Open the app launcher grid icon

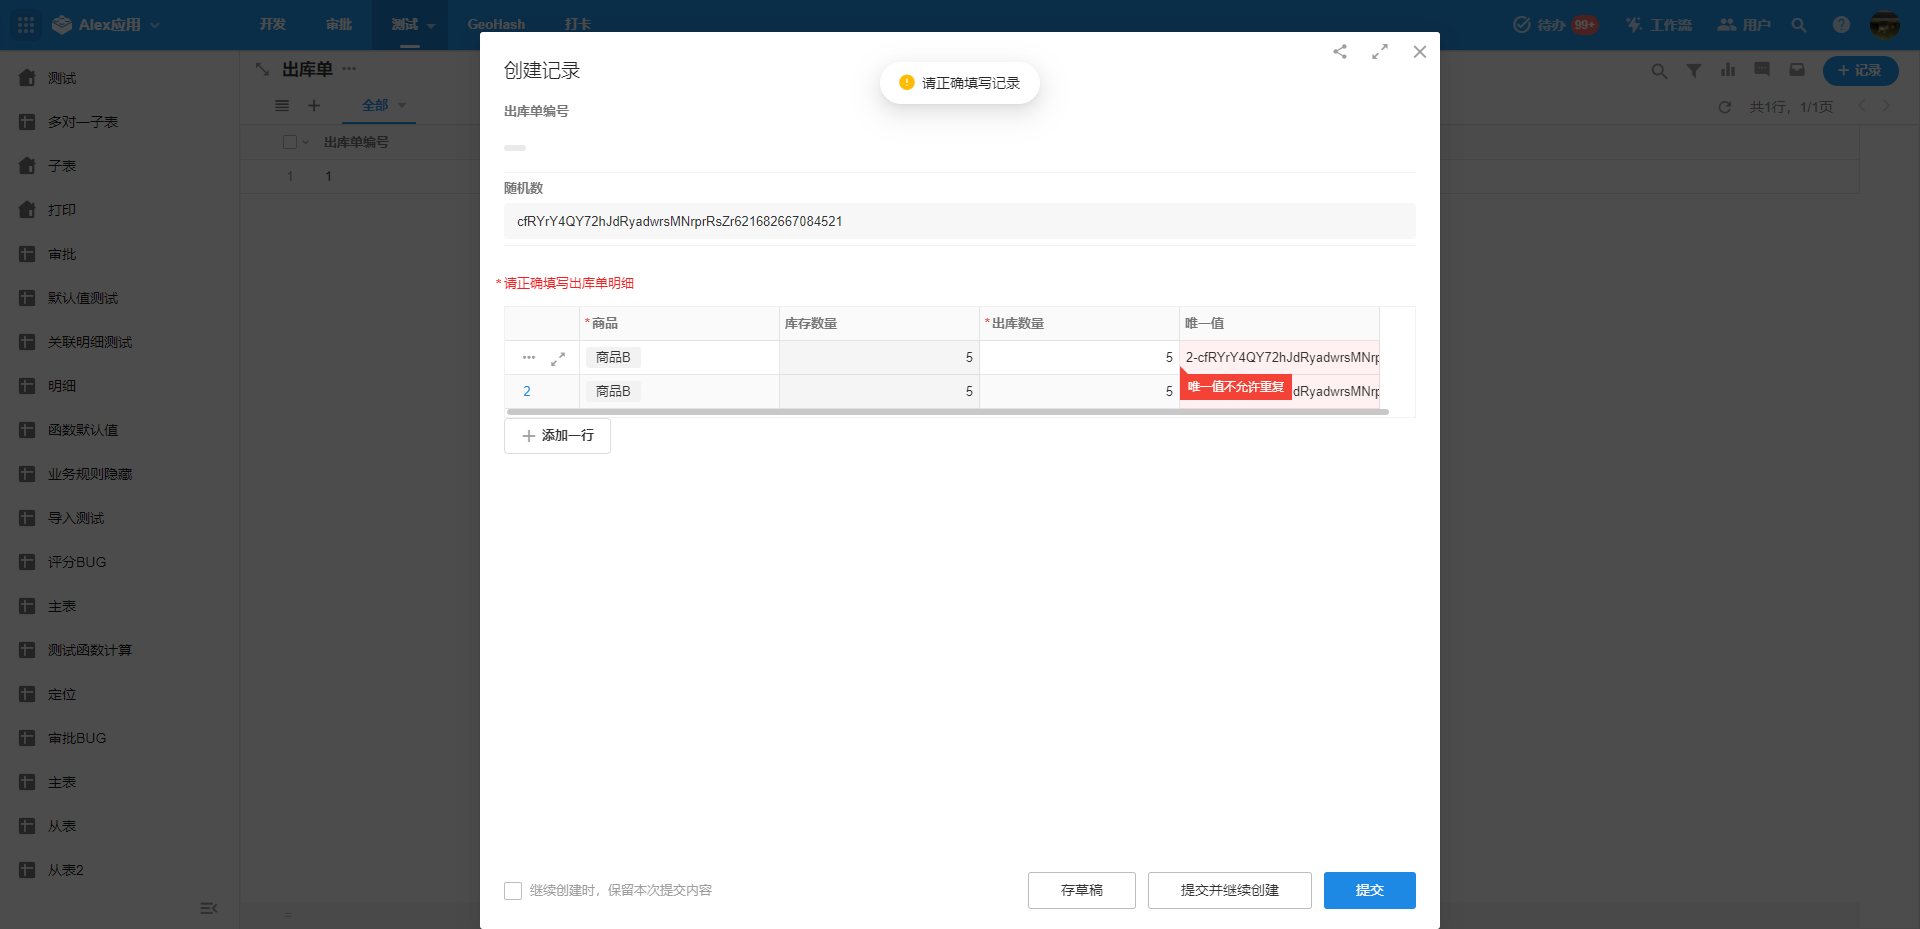tap(26, 25)
